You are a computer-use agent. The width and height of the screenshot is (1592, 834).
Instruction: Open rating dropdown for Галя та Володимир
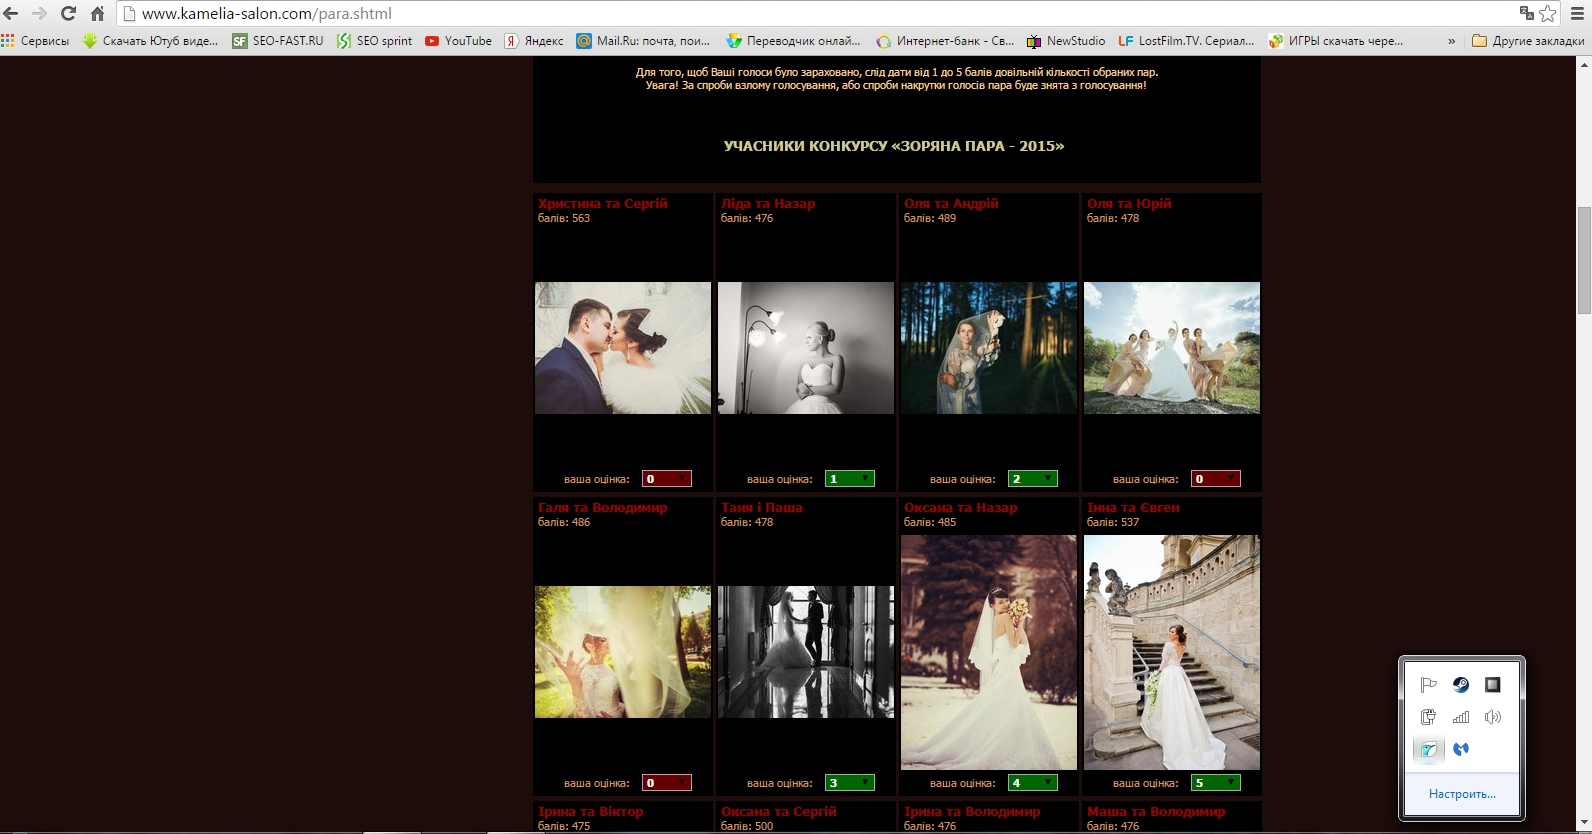666,783
